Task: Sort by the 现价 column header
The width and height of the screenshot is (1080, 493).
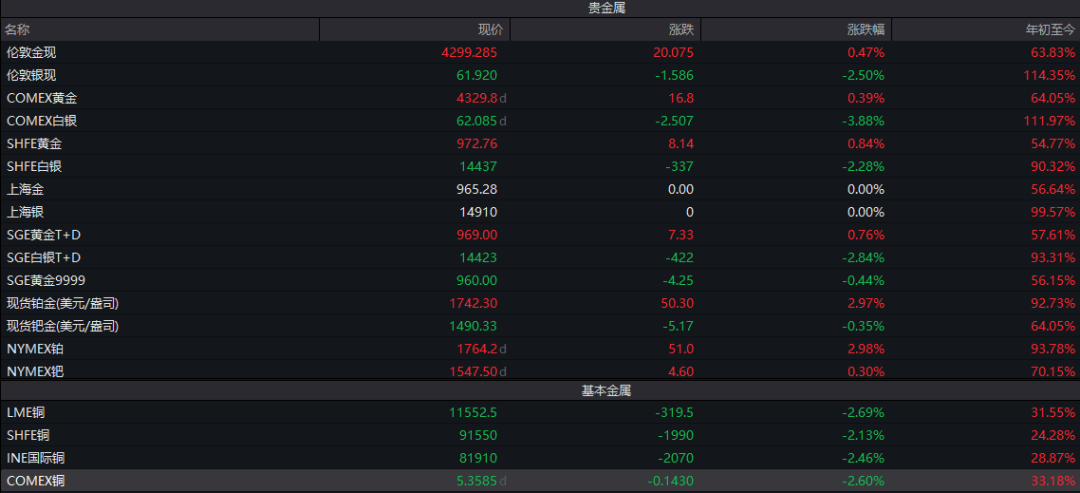Action: coord(491,30)
